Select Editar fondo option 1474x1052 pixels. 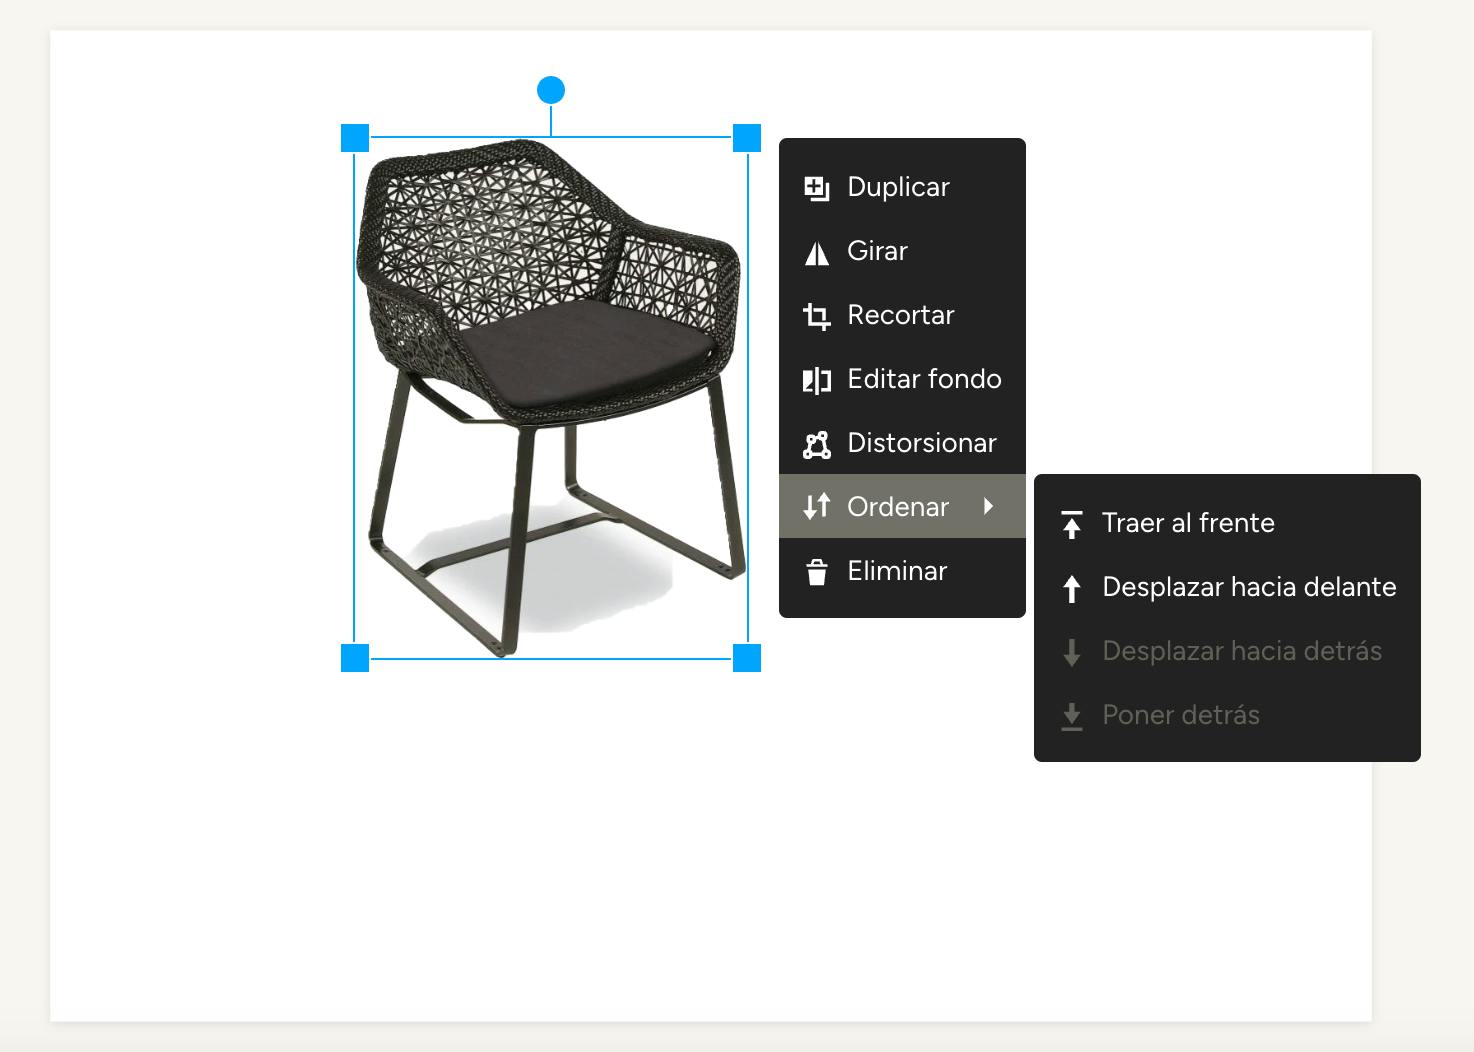point(924,379)
